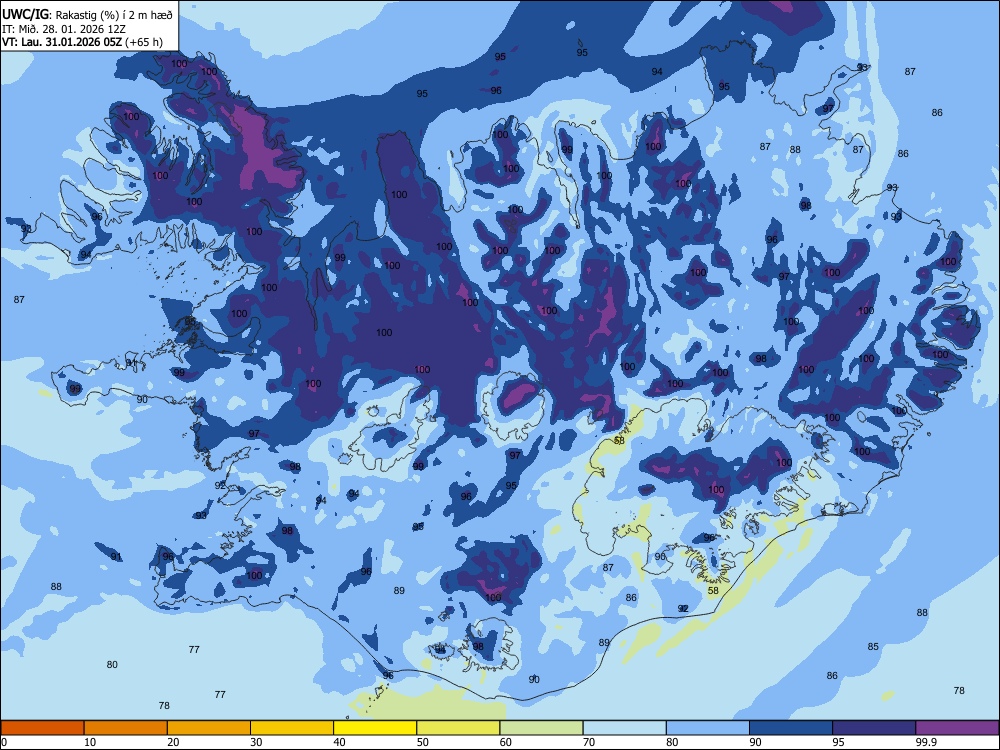Click the dark orange 0–10 legend swatch

click(42, 728)
